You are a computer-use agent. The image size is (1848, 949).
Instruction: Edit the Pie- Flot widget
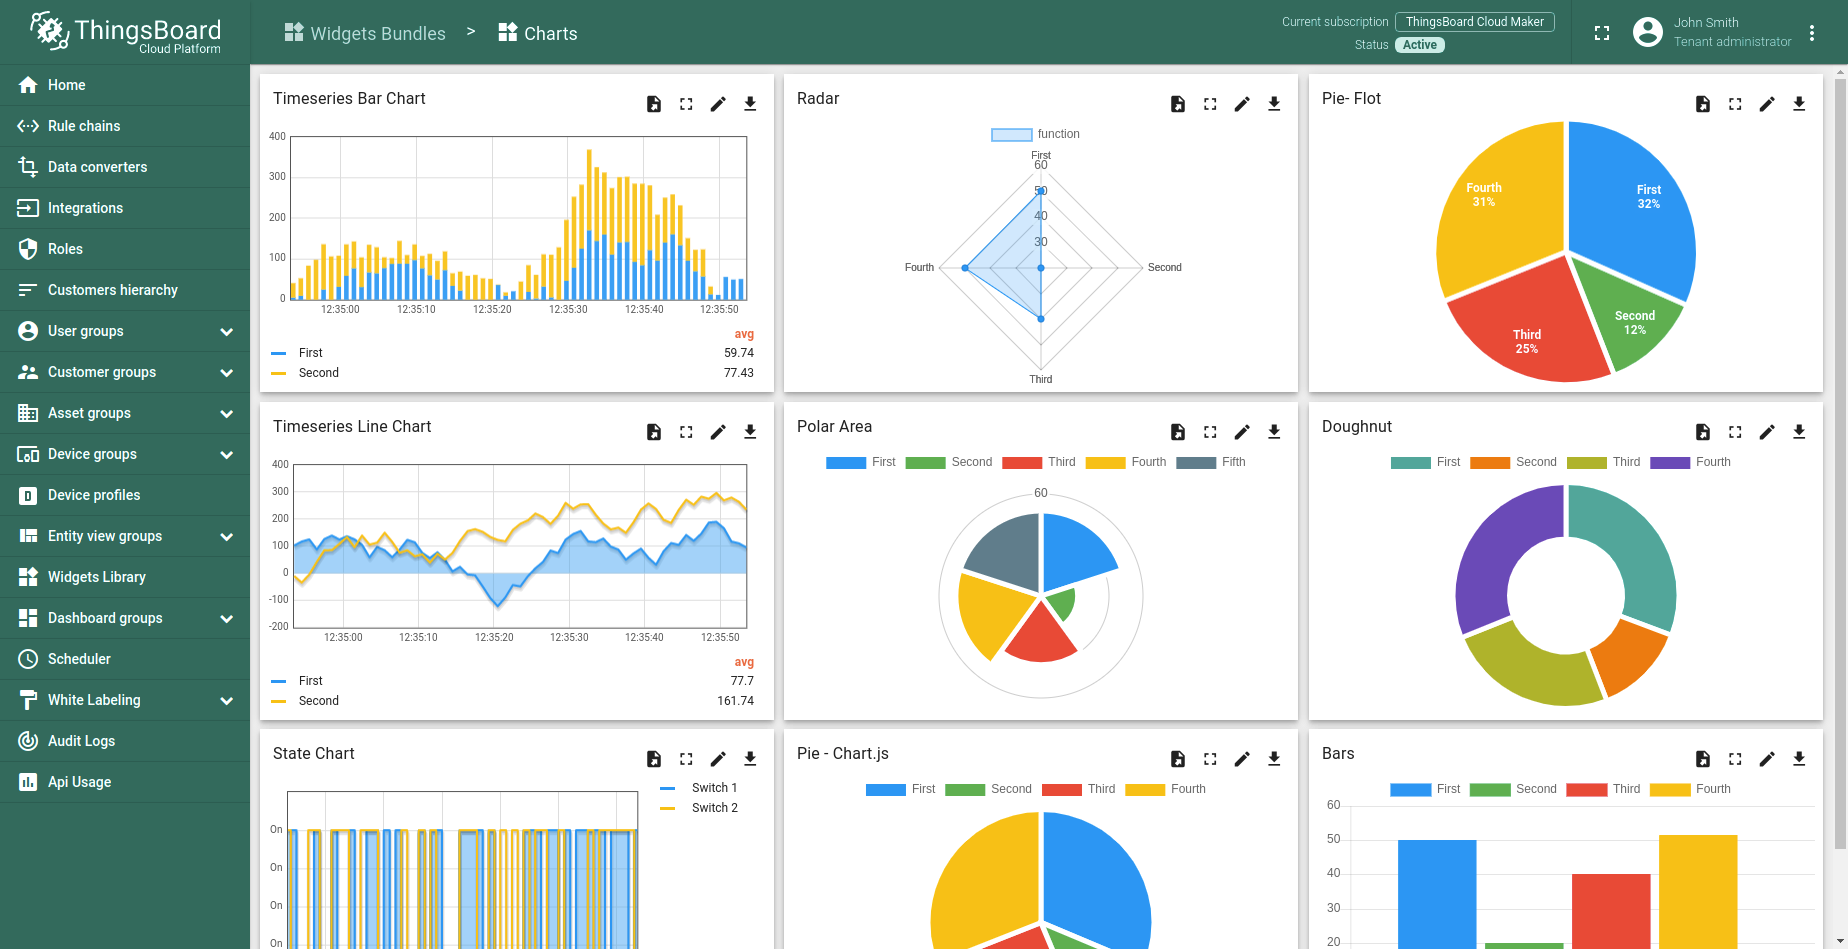[1767, 104]
